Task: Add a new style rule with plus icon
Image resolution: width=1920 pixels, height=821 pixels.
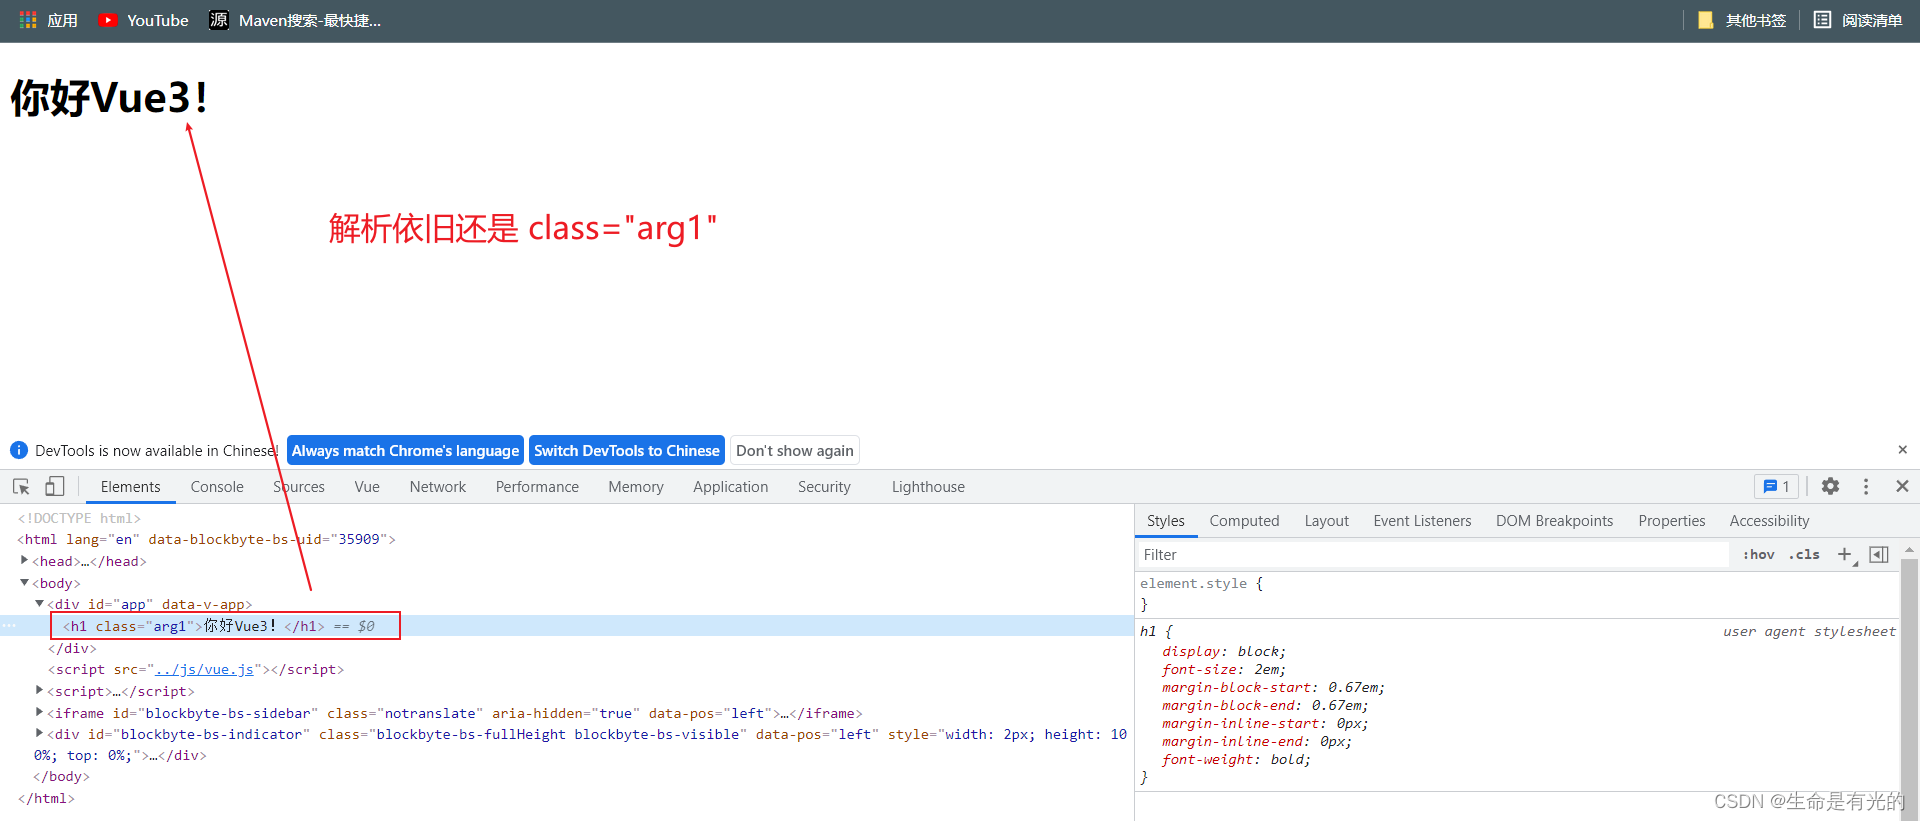Action: pos(1845,554)
